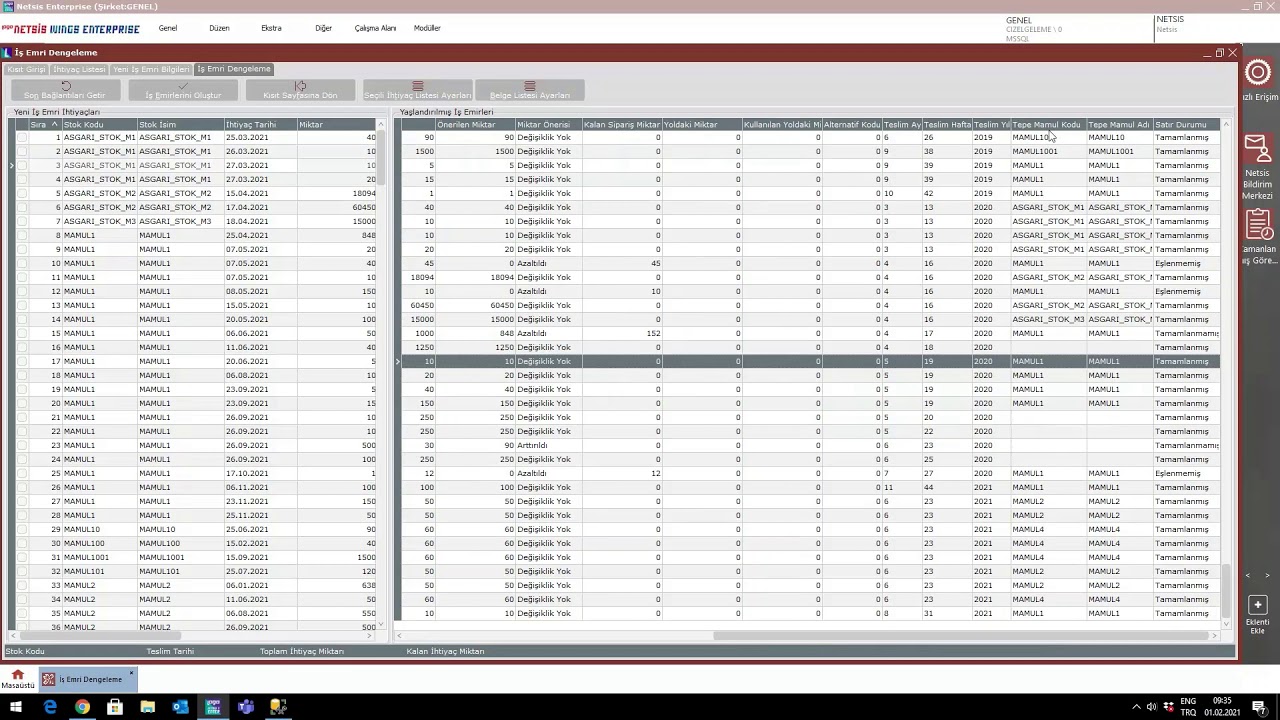Switch to the İhtiyaç Listesi tab
Screen dimensions: 1280x720
pos(79,69)
